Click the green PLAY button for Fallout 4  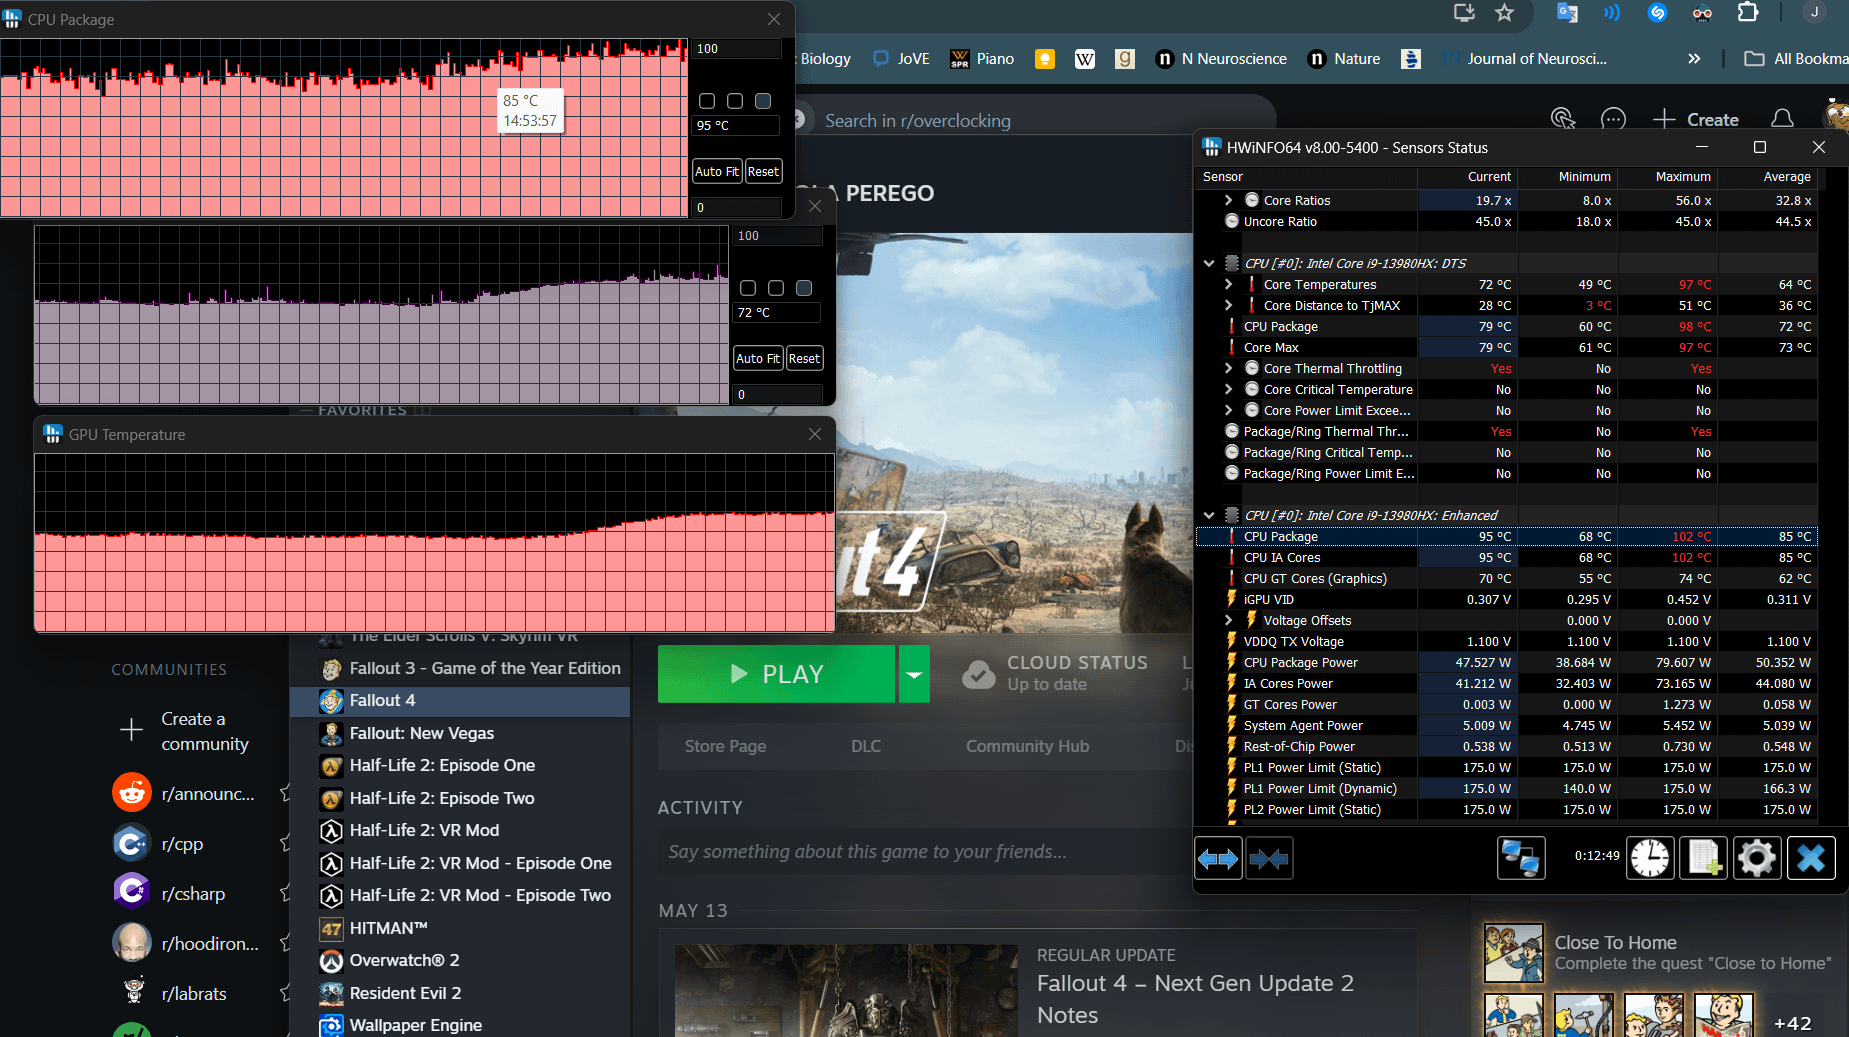pos(776,674)
